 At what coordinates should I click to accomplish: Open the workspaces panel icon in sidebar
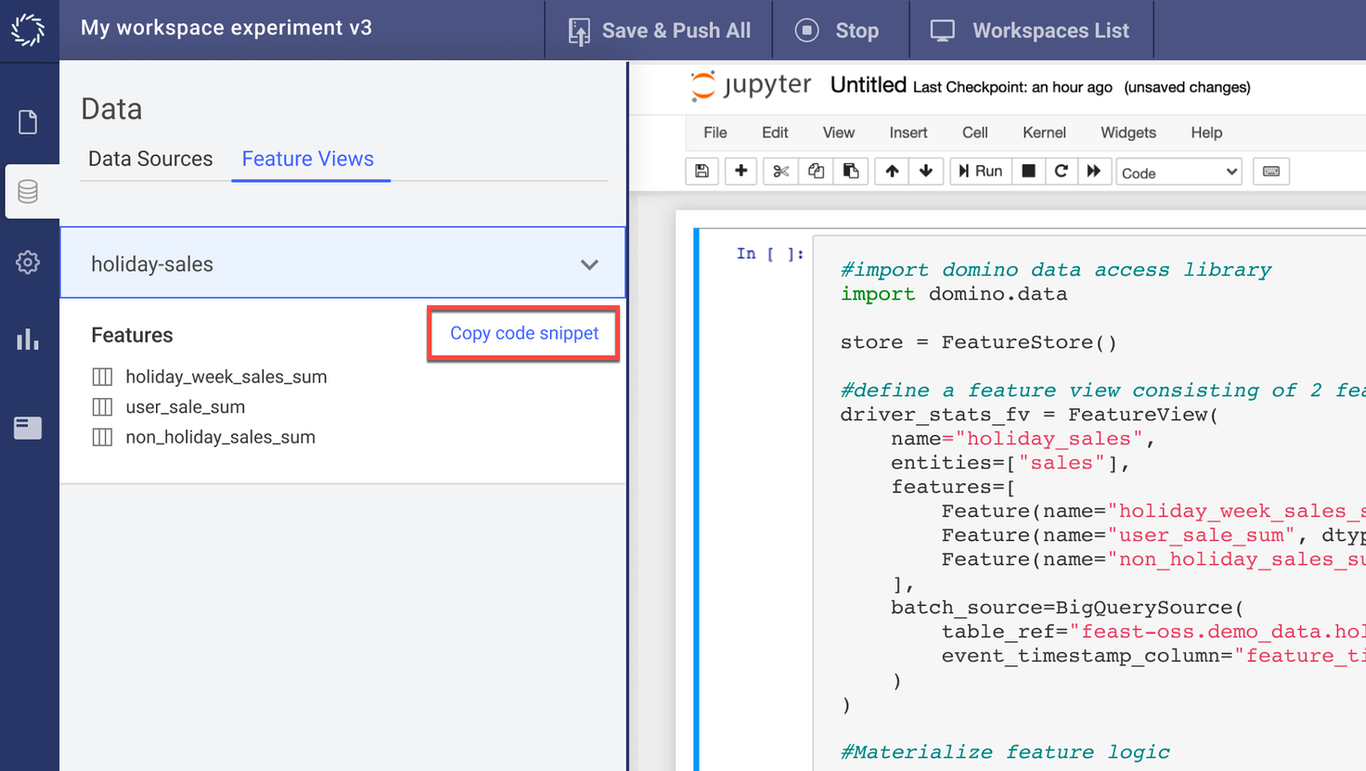[x=29, y=427]
